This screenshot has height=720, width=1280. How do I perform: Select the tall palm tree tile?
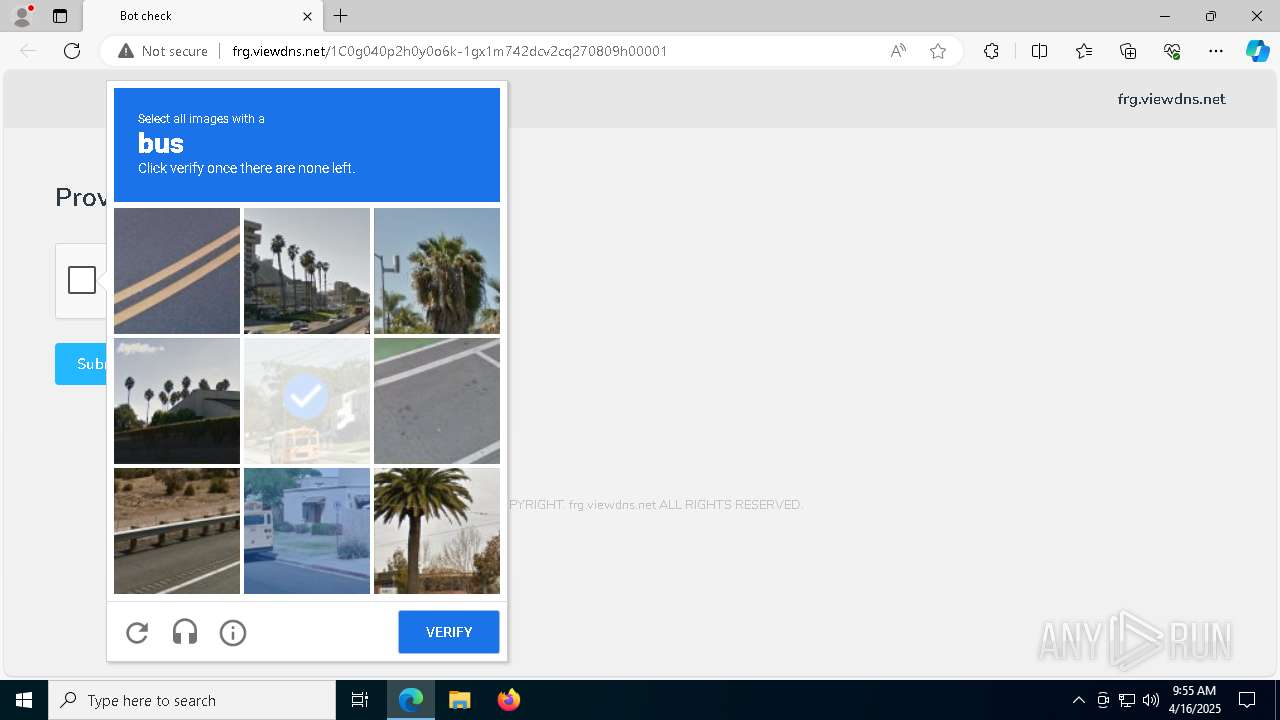[x=437, y=531]
